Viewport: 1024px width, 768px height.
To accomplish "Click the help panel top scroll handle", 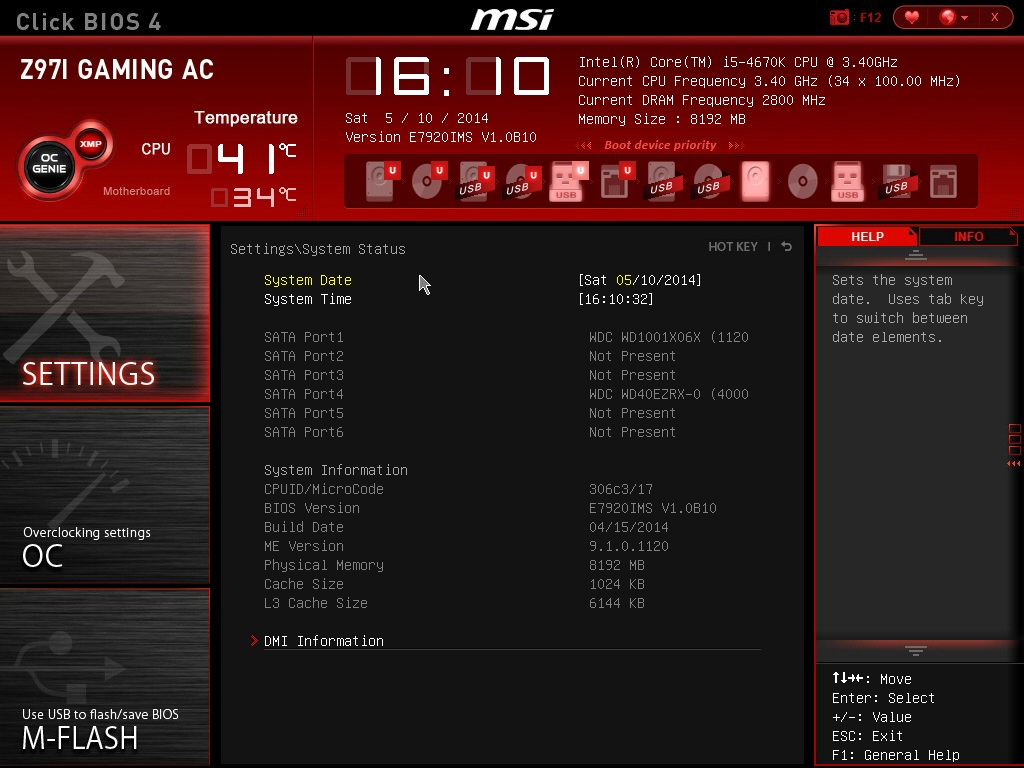I will 916,255.
